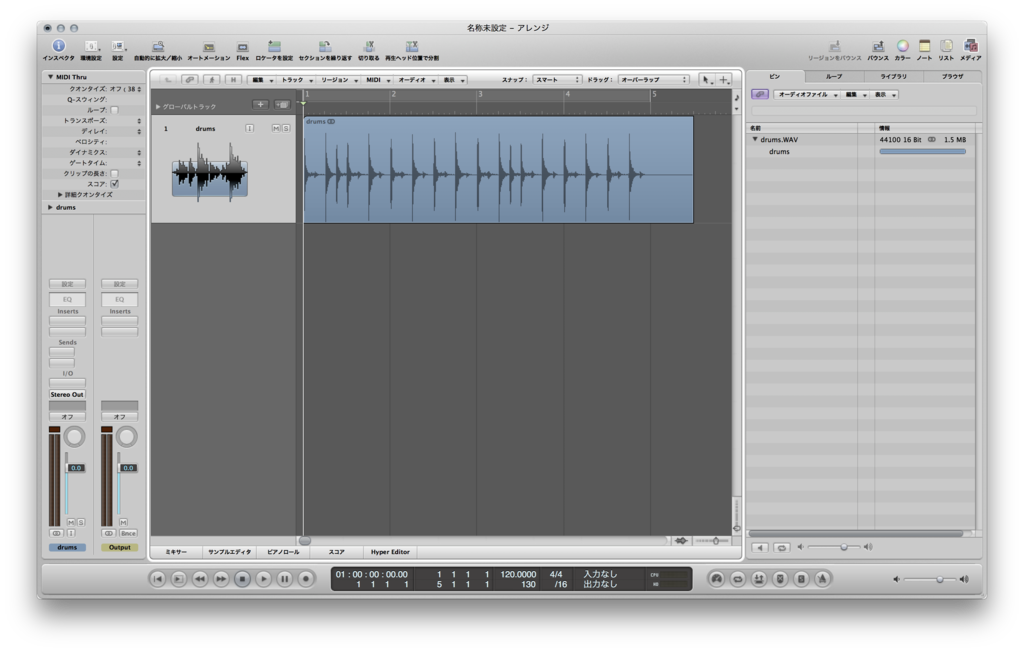Mute the drums channel strip

coord(71,522)
